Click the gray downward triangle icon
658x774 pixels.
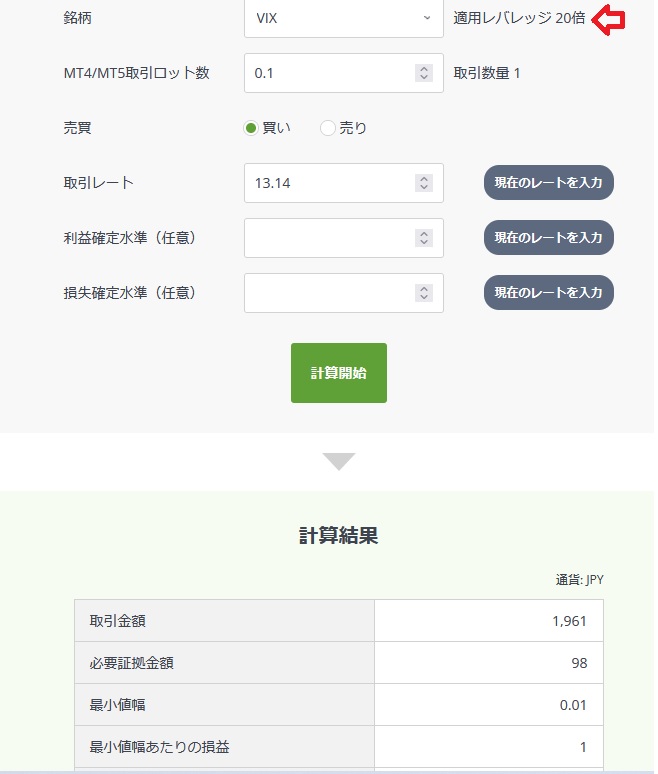point(339,461)
